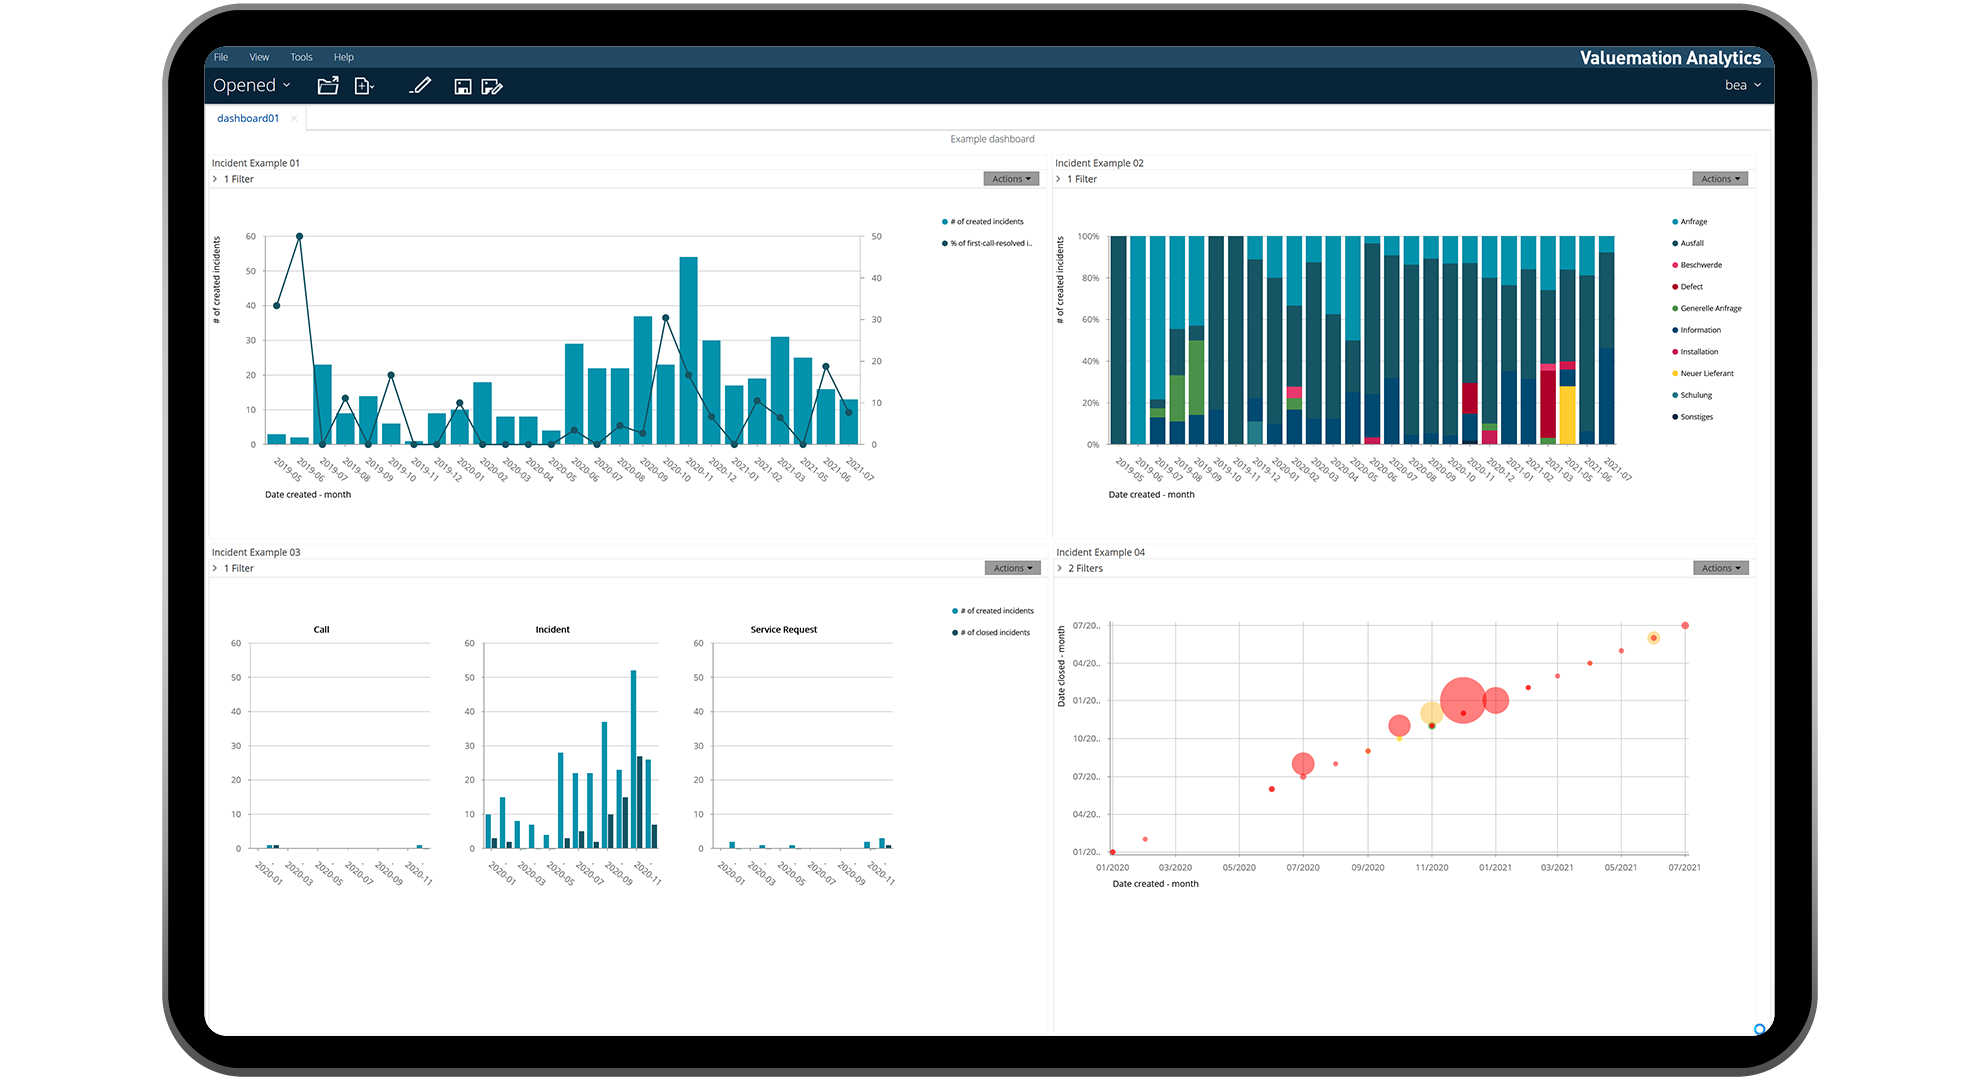
Task: Expand the Opened dropdown
Action: (x=252, y=86)
